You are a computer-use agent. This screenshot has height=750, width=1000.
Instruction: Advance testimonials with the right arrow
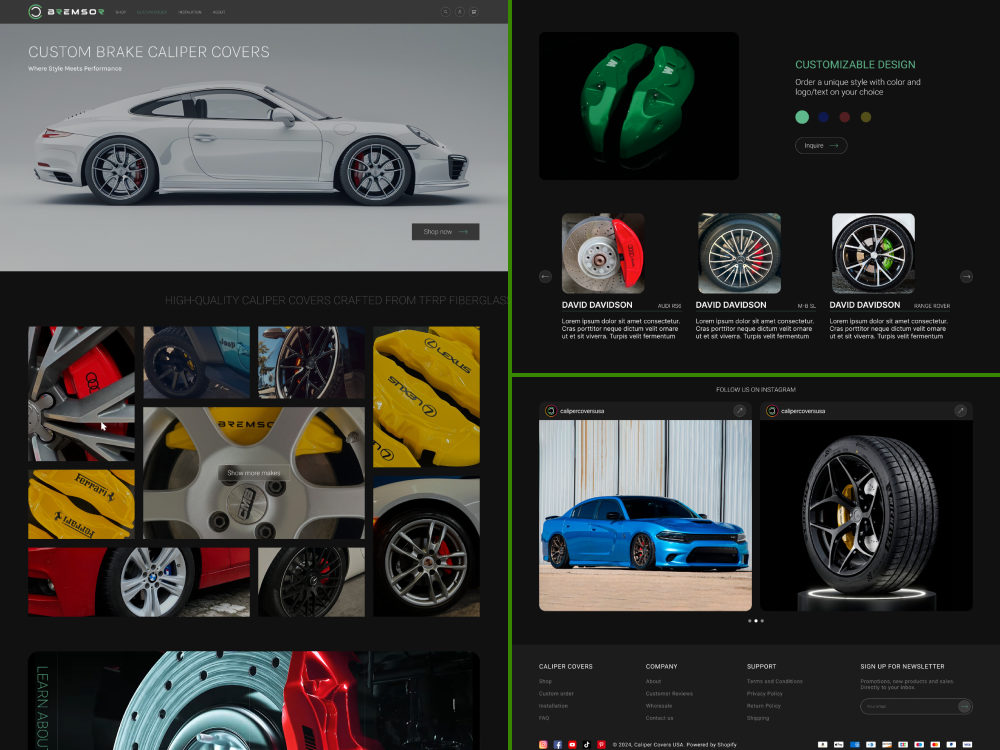(966, 276)
